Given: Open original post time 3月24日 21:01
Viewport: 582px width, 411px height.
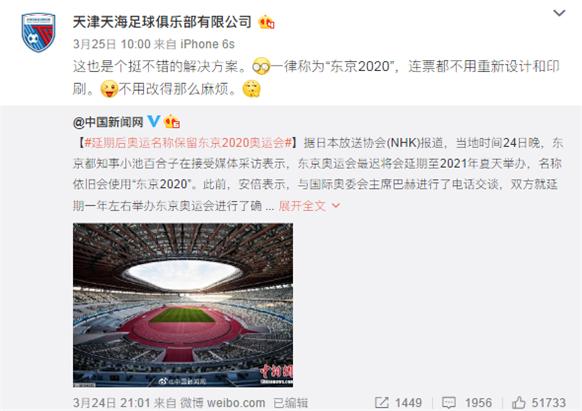Looking at the screenshot, I should 111,403.
